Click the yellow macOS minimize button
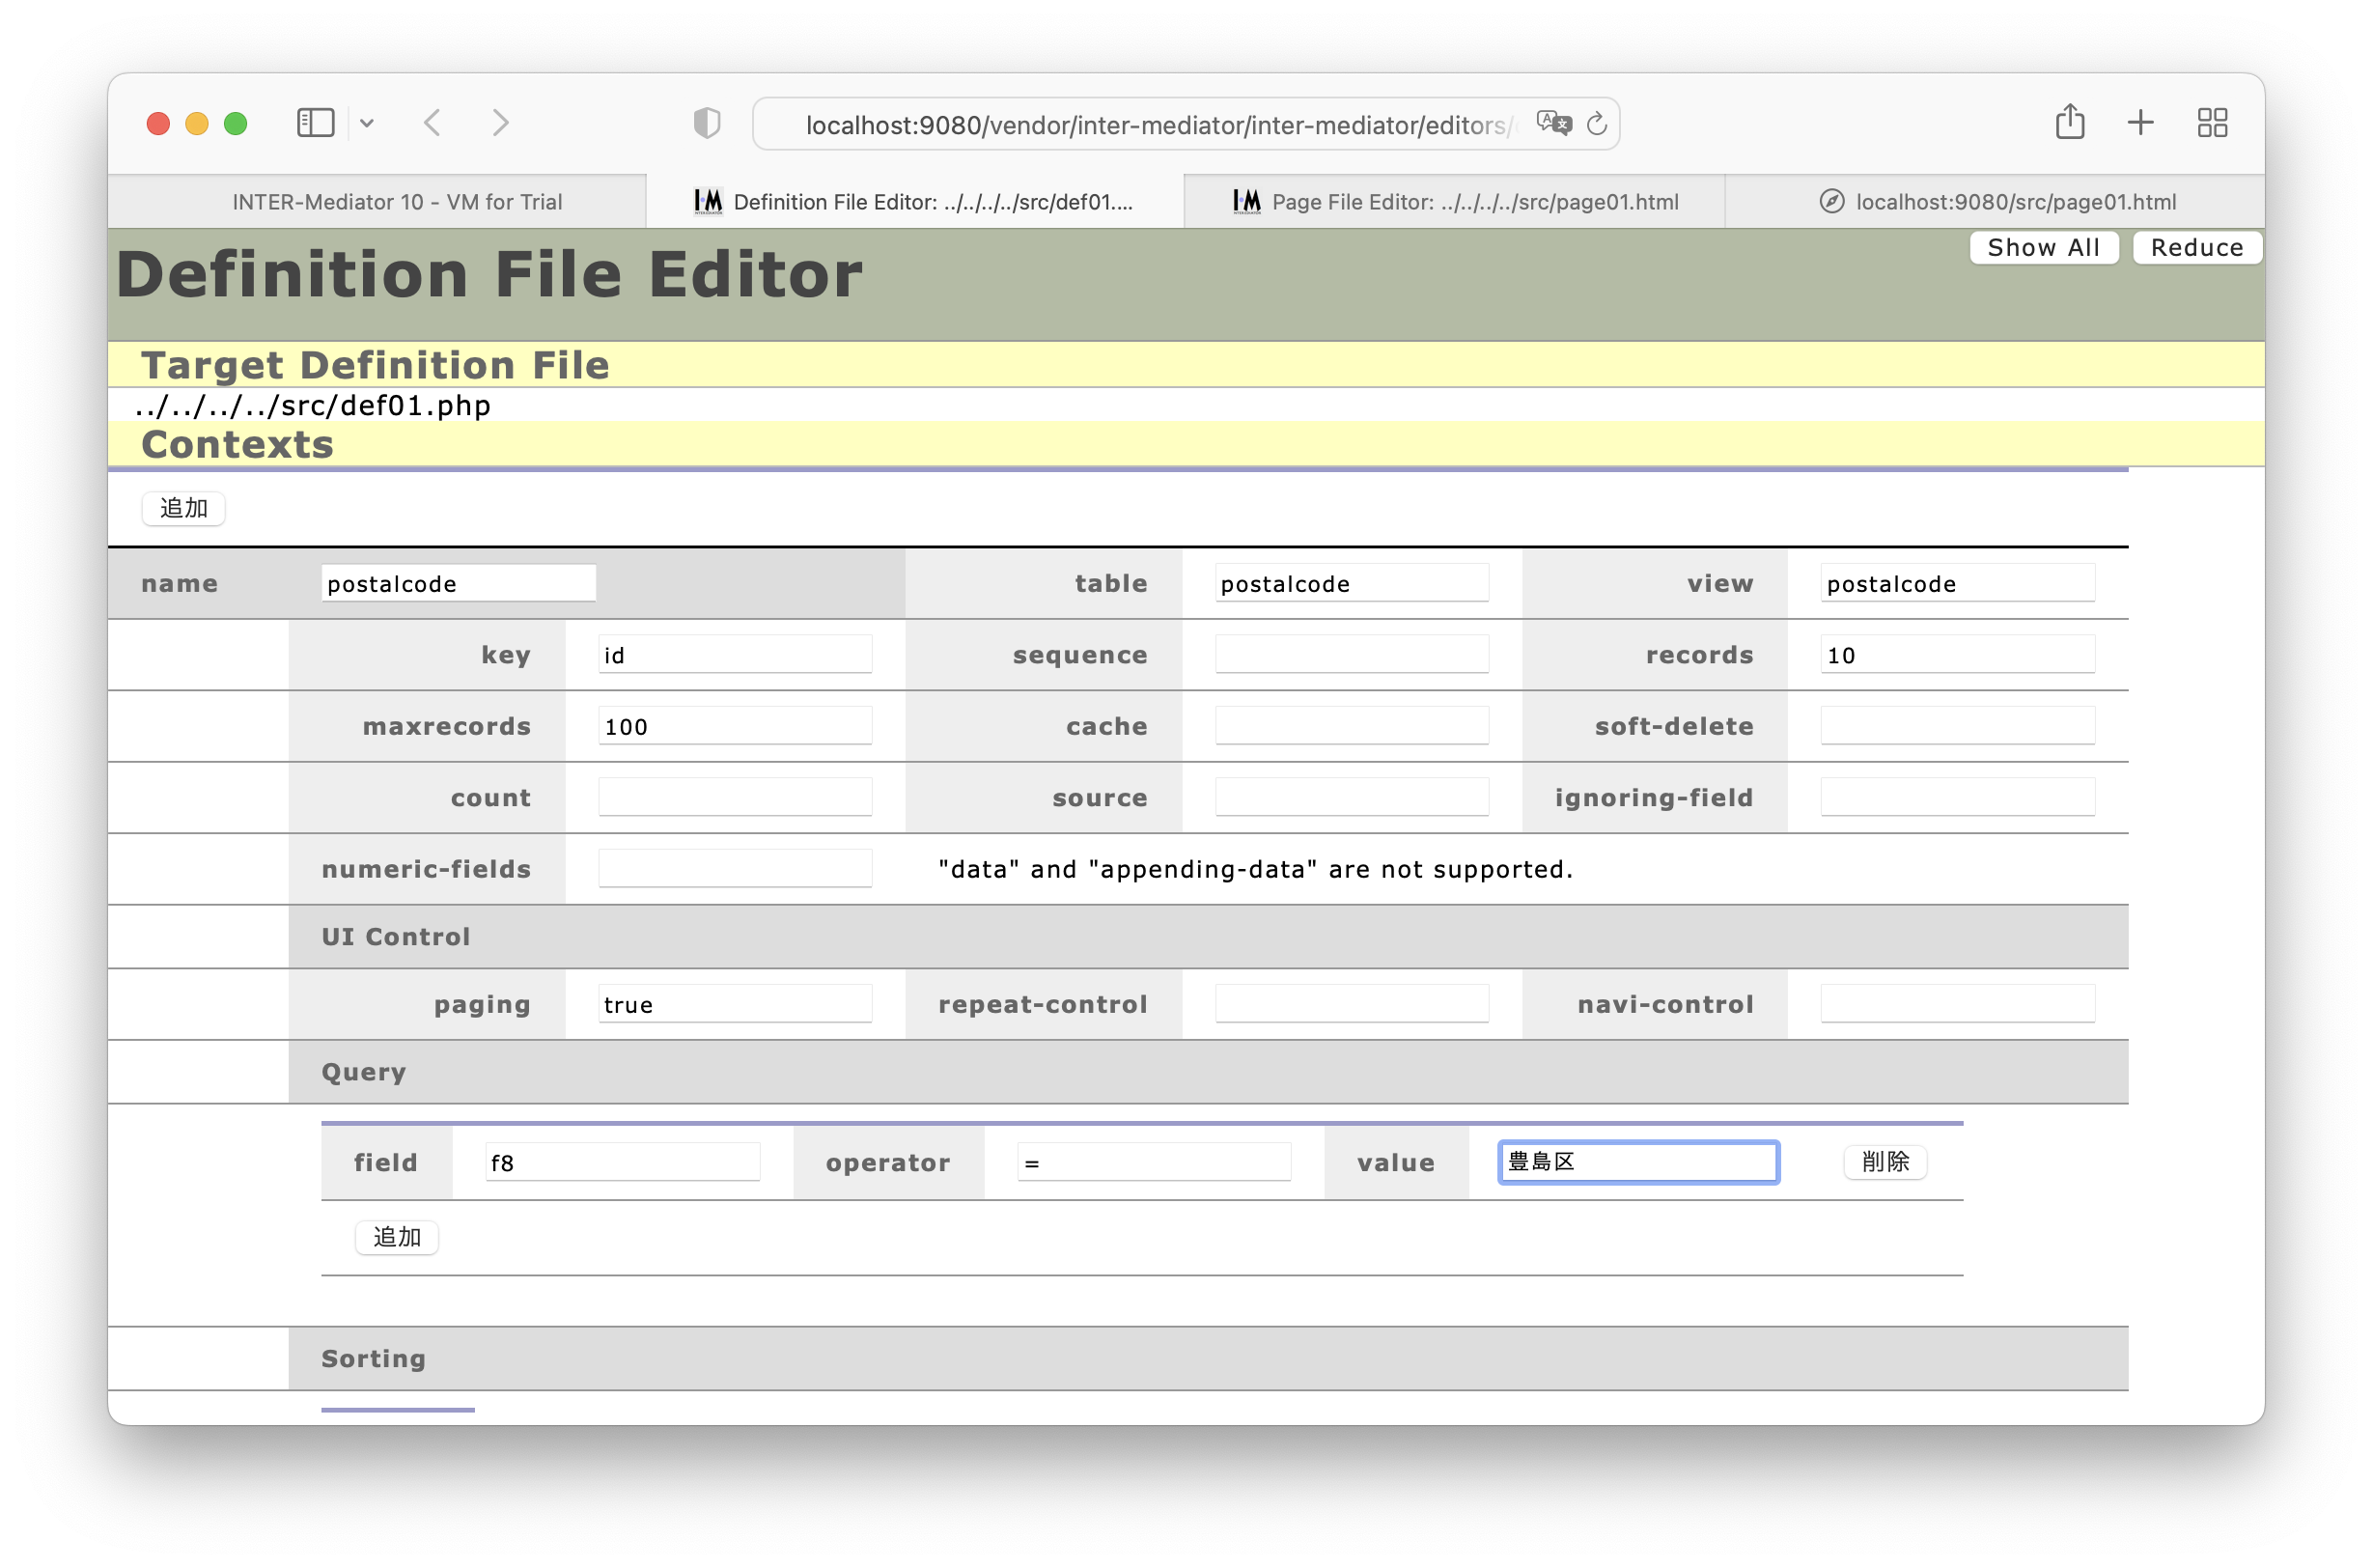The width and height of the screenshot is (2373, 1568). click(x=196, y=123)
